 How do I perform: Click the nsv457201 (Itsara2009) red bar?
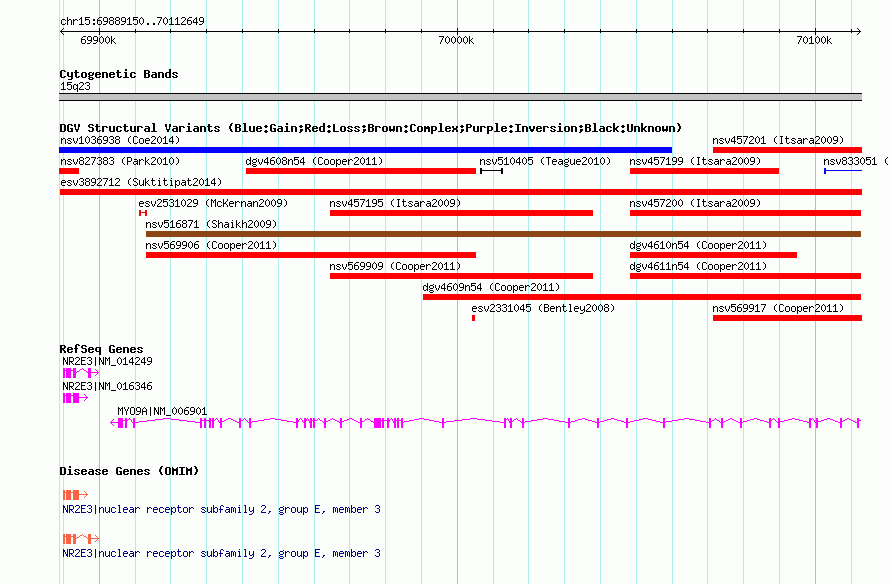787,150
